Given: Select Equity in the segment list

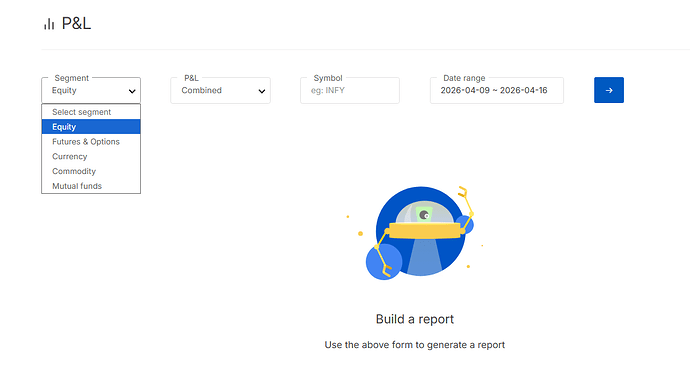Looking at the screenshot, I should [x=91, y=127].
